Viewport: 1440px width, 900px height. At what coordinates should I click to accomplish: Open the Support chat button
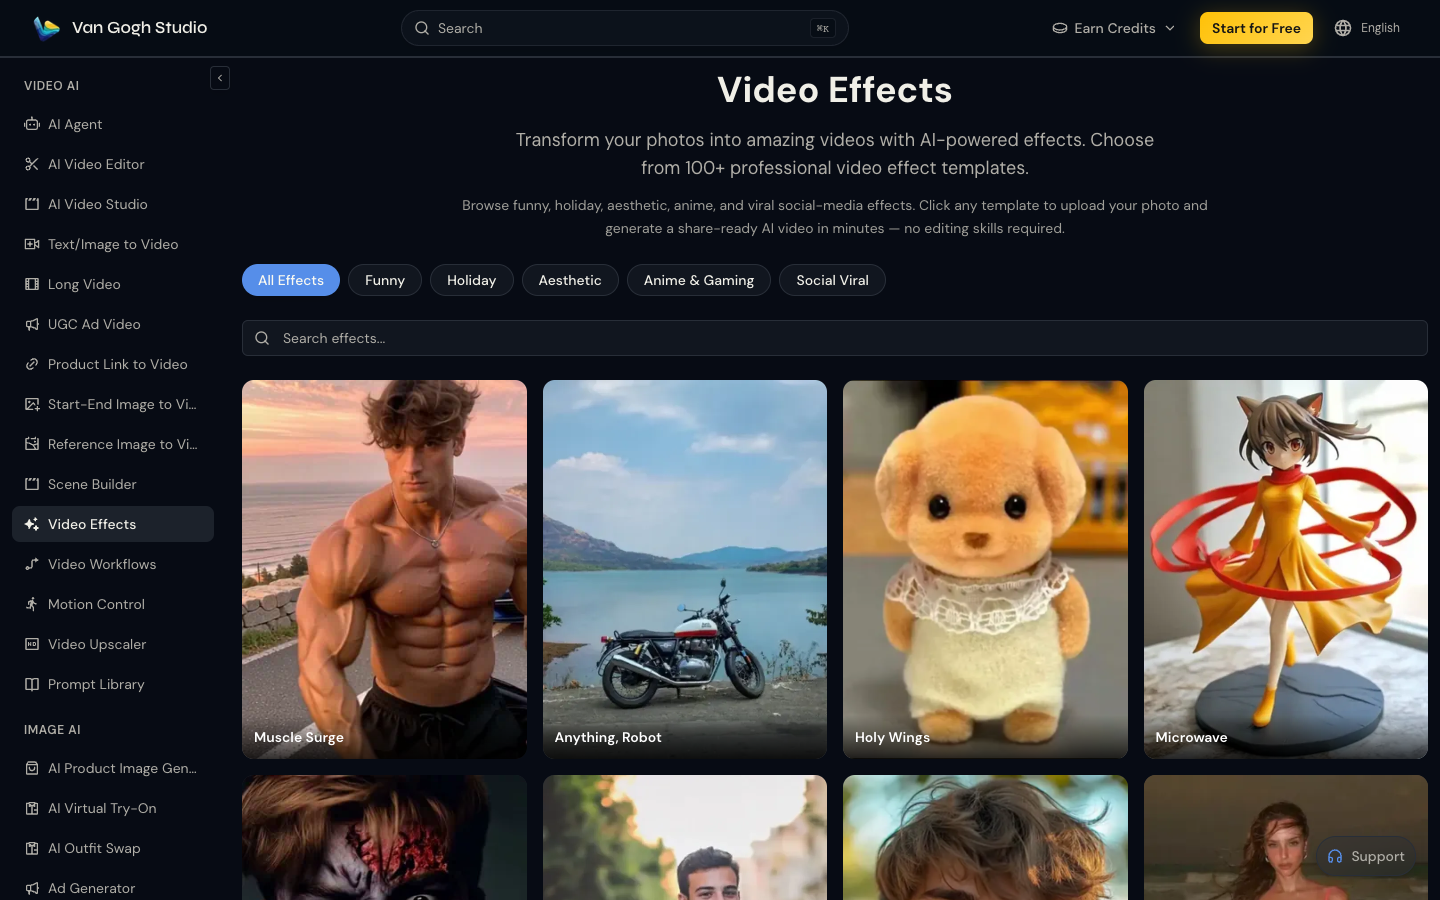coord(1366,856)
